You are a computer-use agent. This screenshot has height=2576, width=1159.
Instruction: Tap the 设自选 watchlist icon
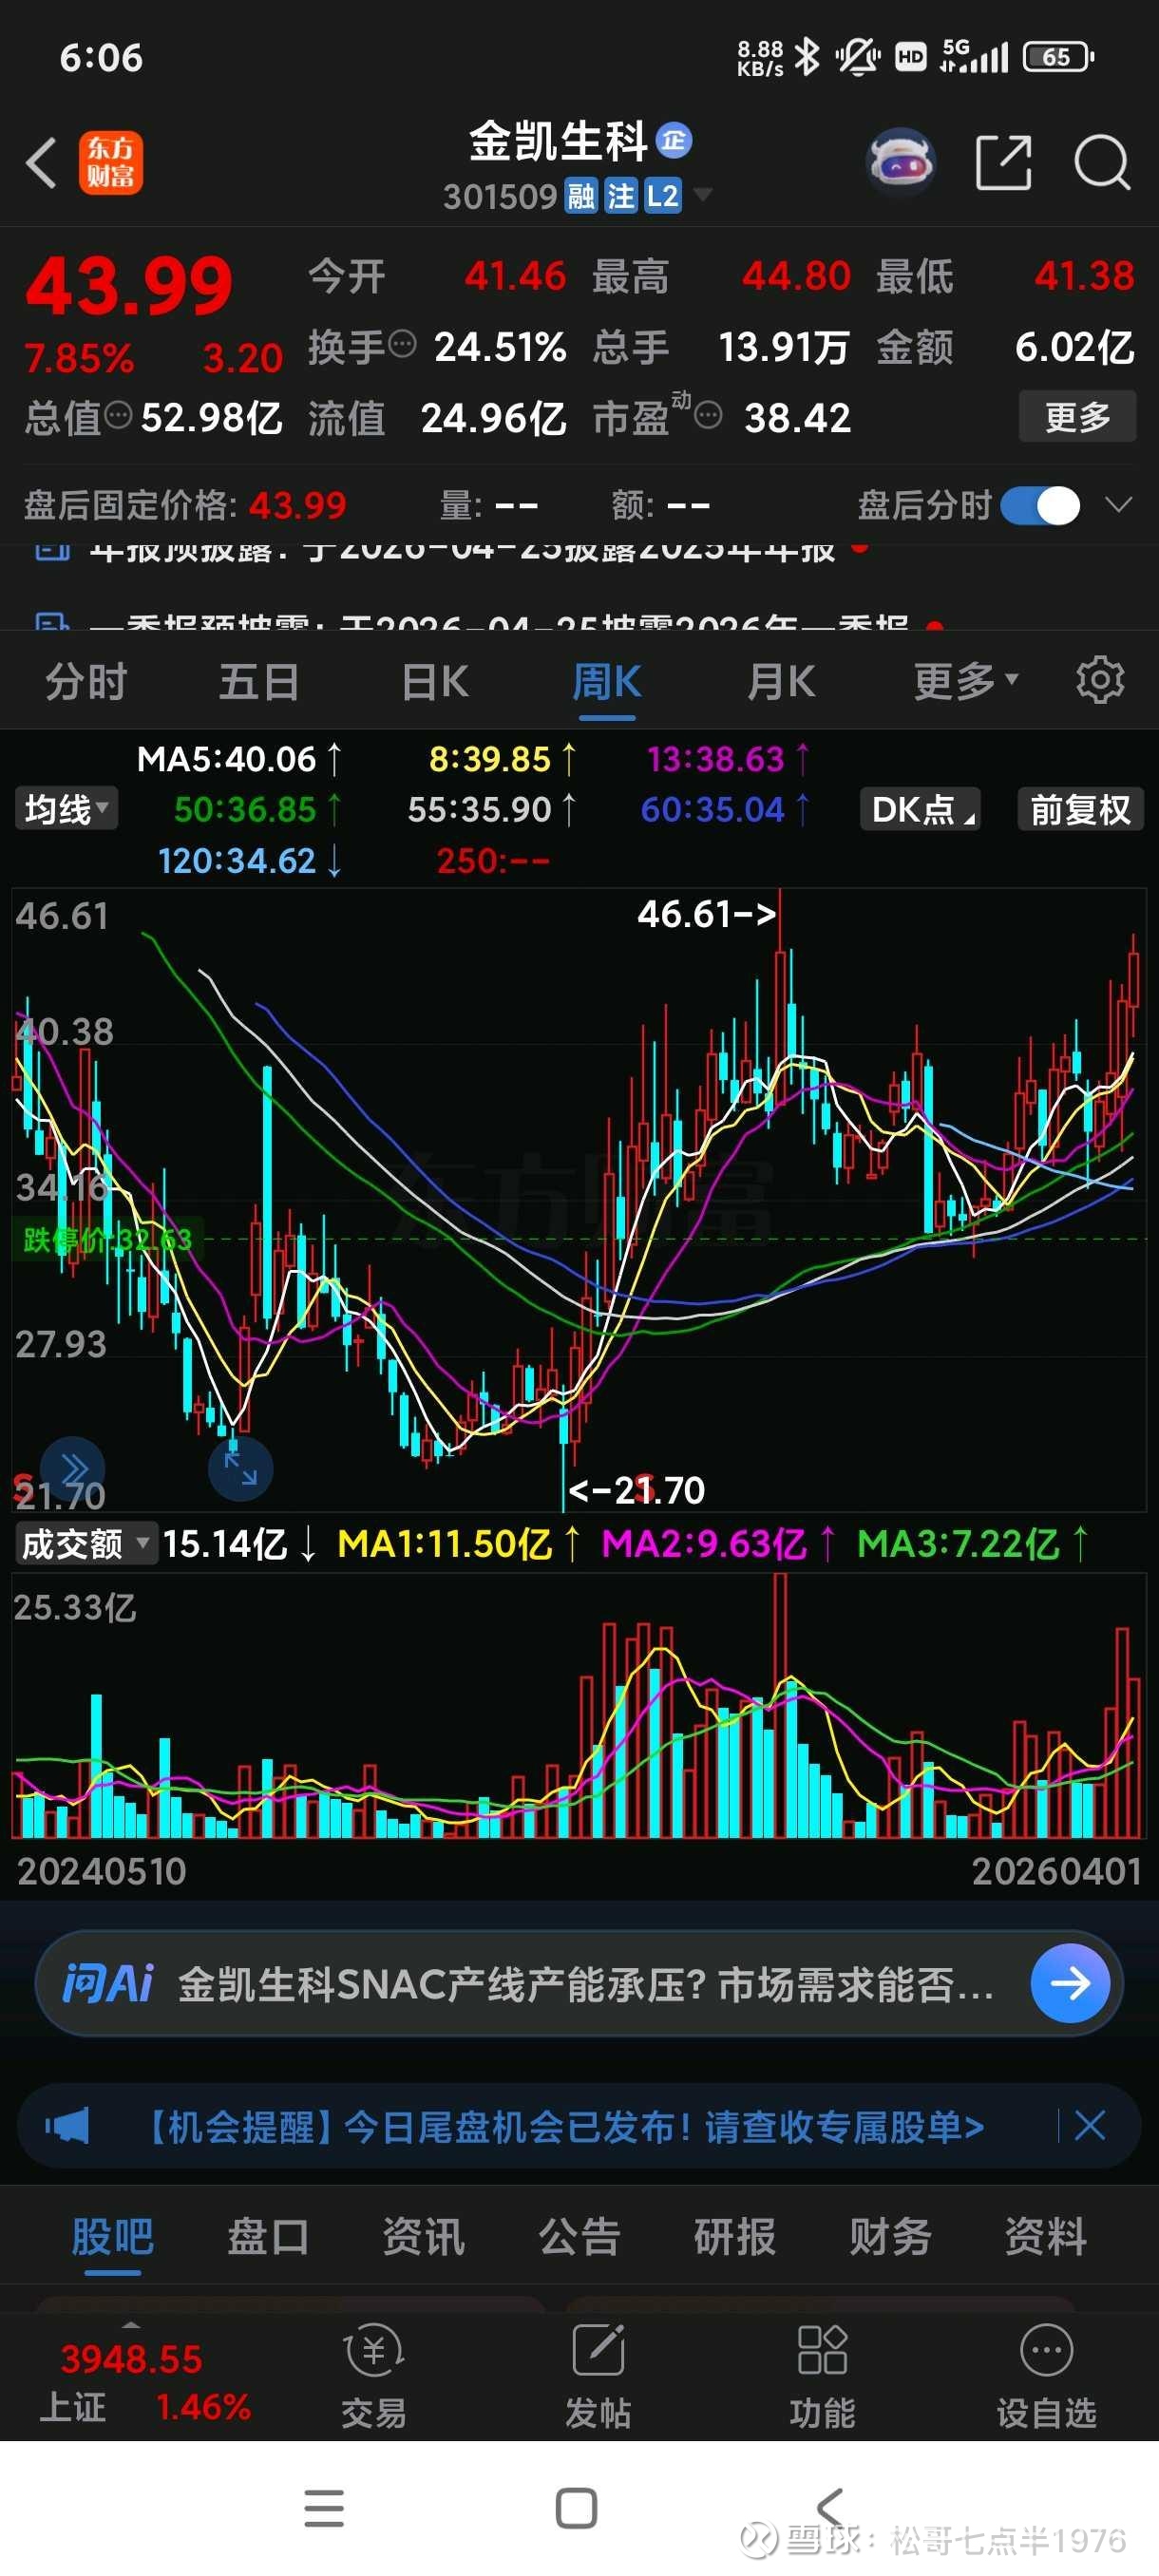pos(1046,2376)
